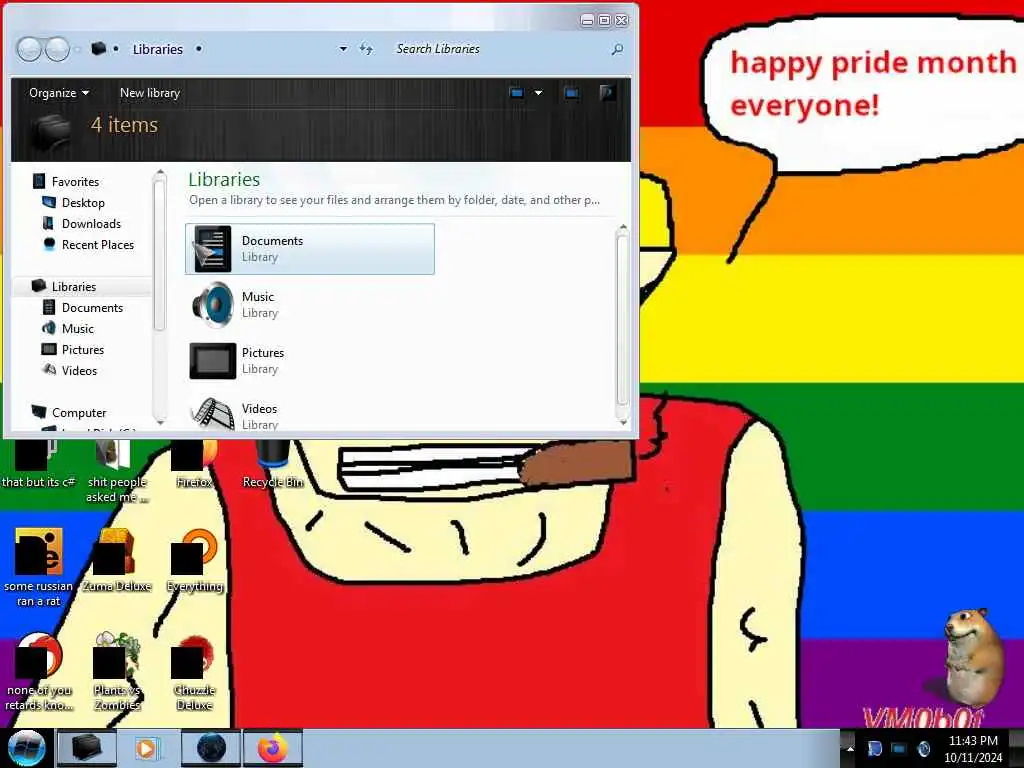Select 'shit people asked me' desktop icon
The width and height of the screenshot is (1024, 768).
(x=116, y=470)
